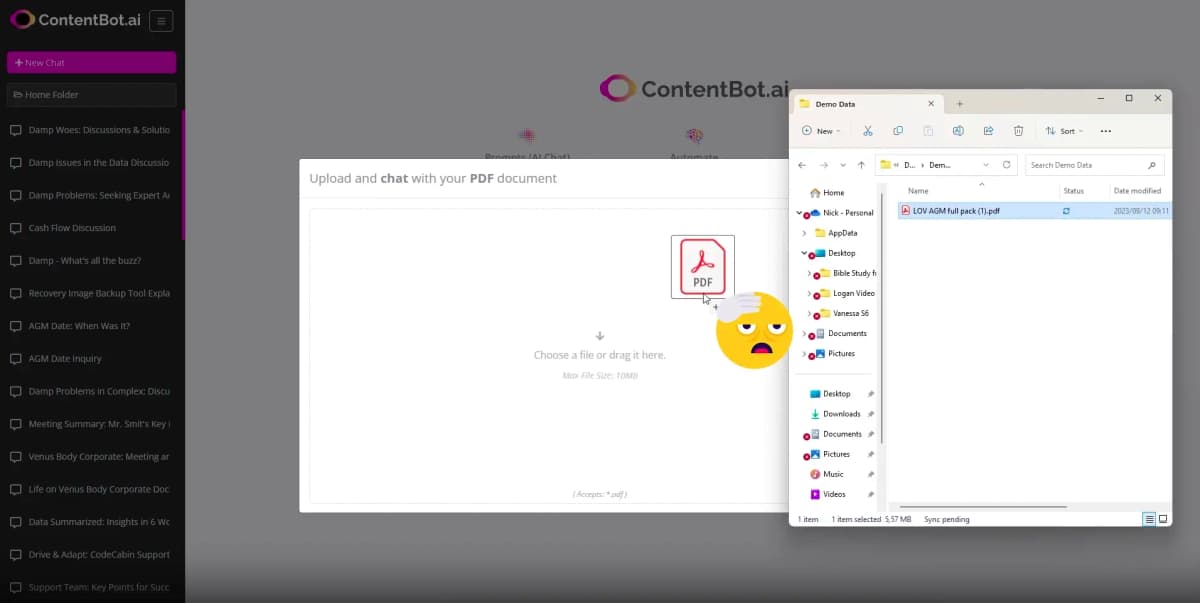Close the Demo Data Explorer tab
This screenshot has width=1200, height=603.
(931, 104)
